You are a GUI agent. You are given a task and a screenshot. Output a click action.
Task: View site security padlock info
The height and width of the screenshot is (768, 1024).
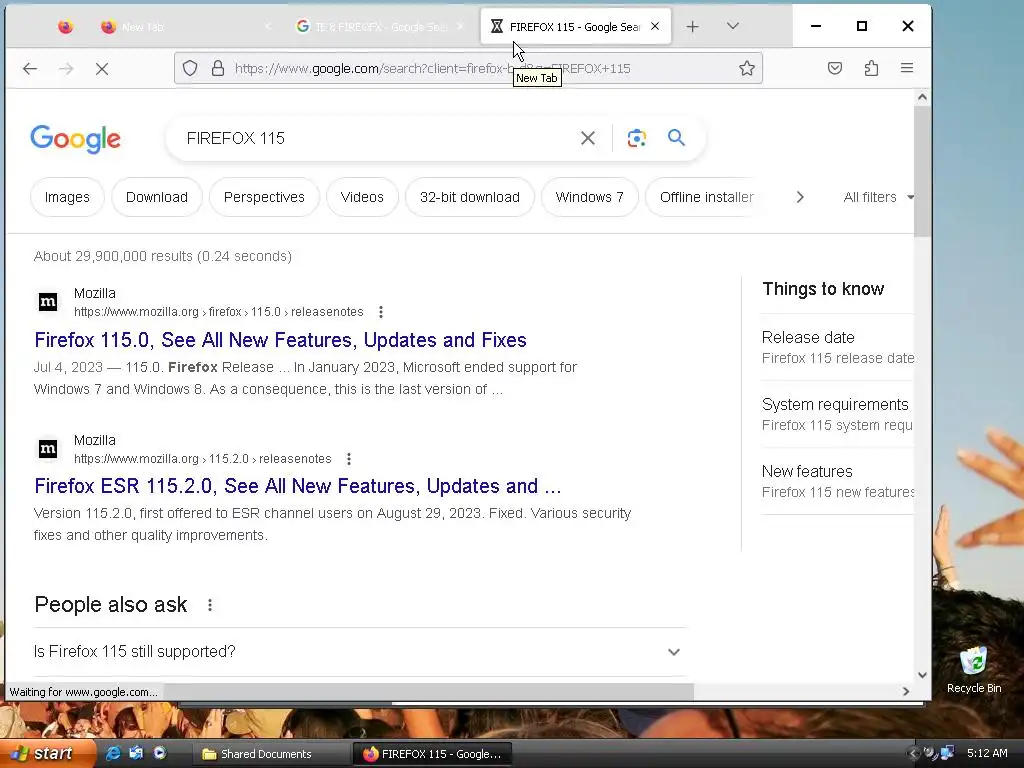[x=218, y=68]
